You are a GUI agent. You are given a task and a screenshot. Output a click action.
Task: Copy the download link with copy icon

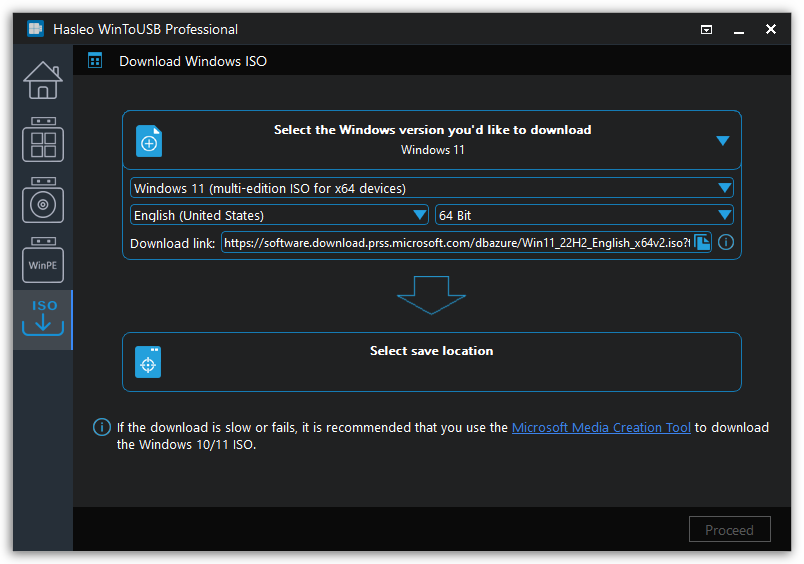click(x=702, y=242)
